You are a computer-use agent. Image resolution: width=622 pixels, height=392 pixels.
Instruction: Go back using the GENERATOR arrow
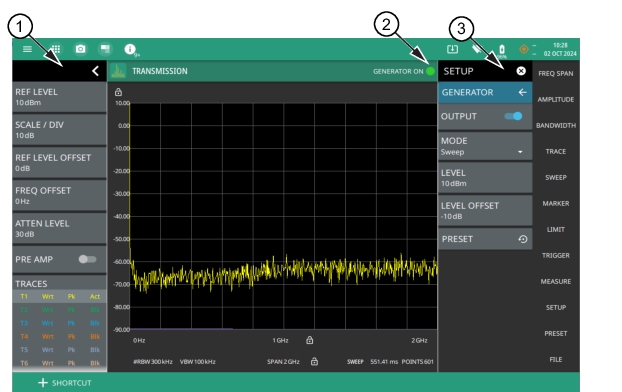pyautogui.click(x=522, y=92)
